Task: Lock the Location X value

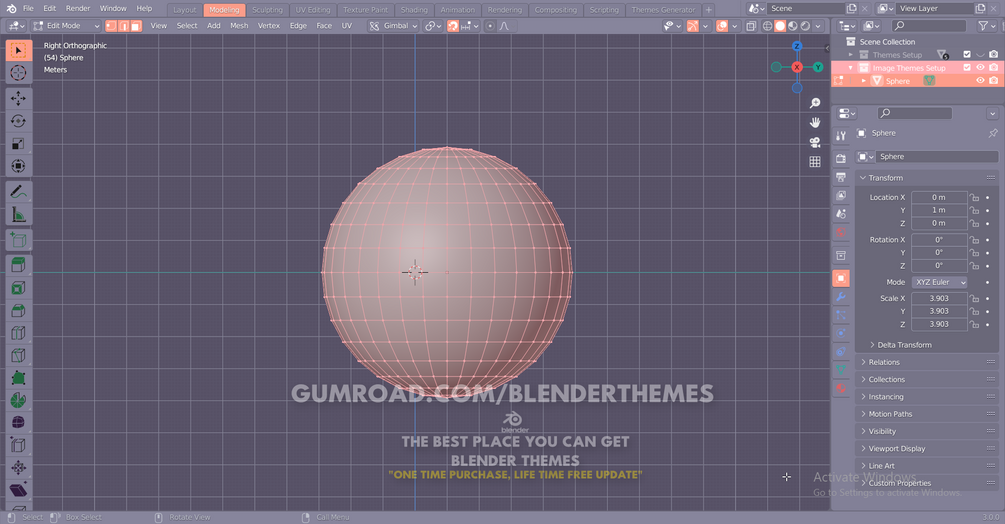Action: click(974, 197)
